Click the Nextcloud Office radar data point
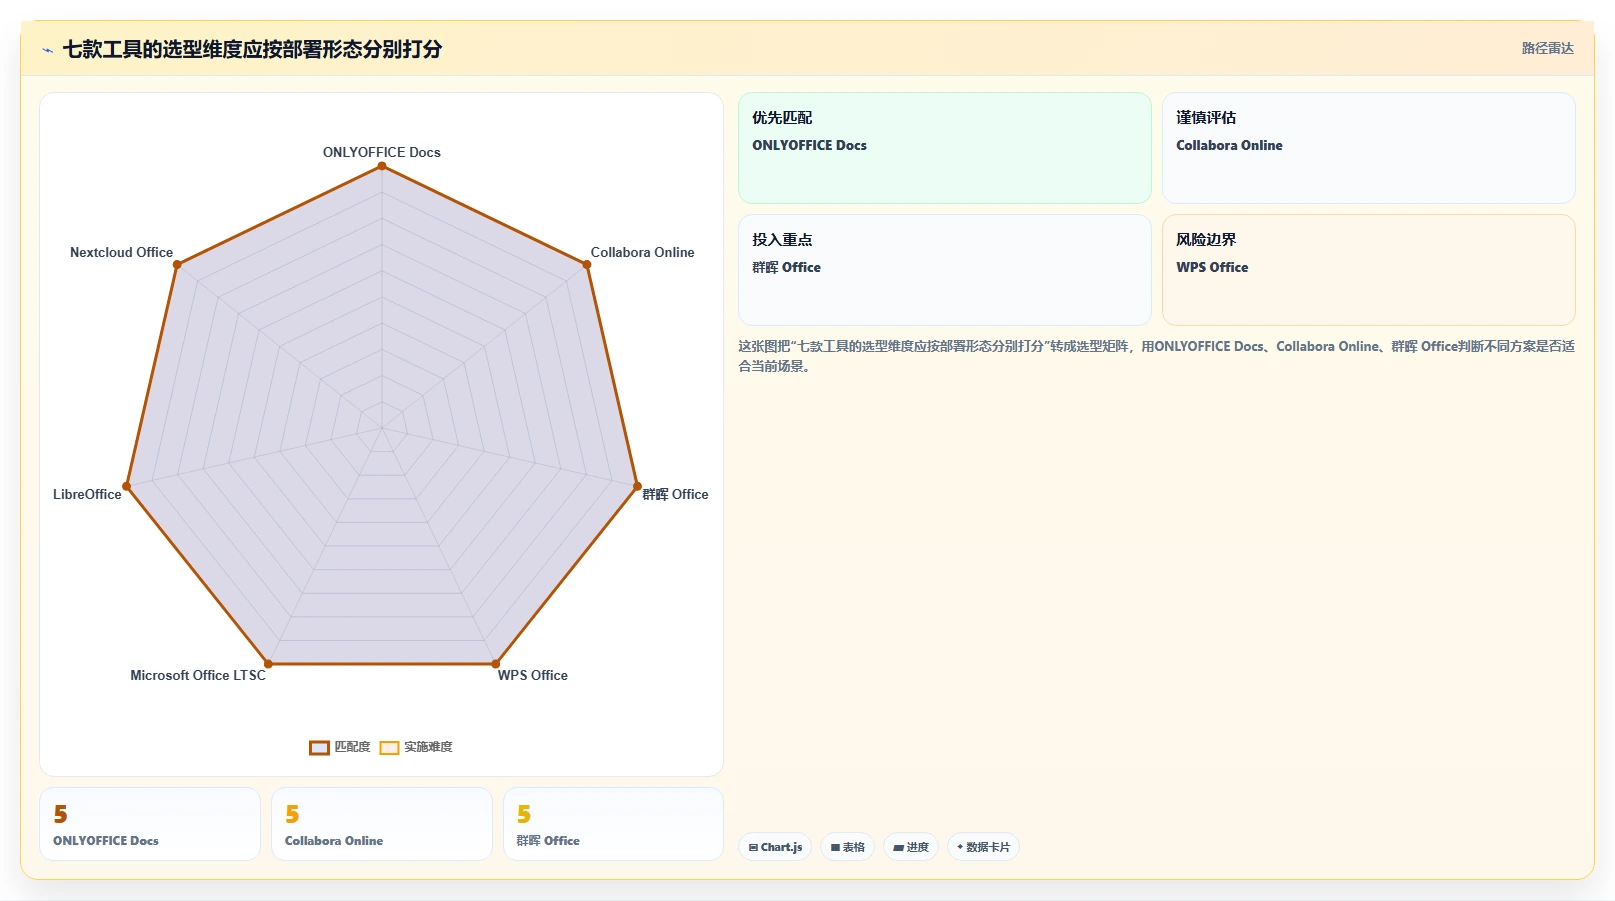This screenshot has width=1615, height=901. 177,264
